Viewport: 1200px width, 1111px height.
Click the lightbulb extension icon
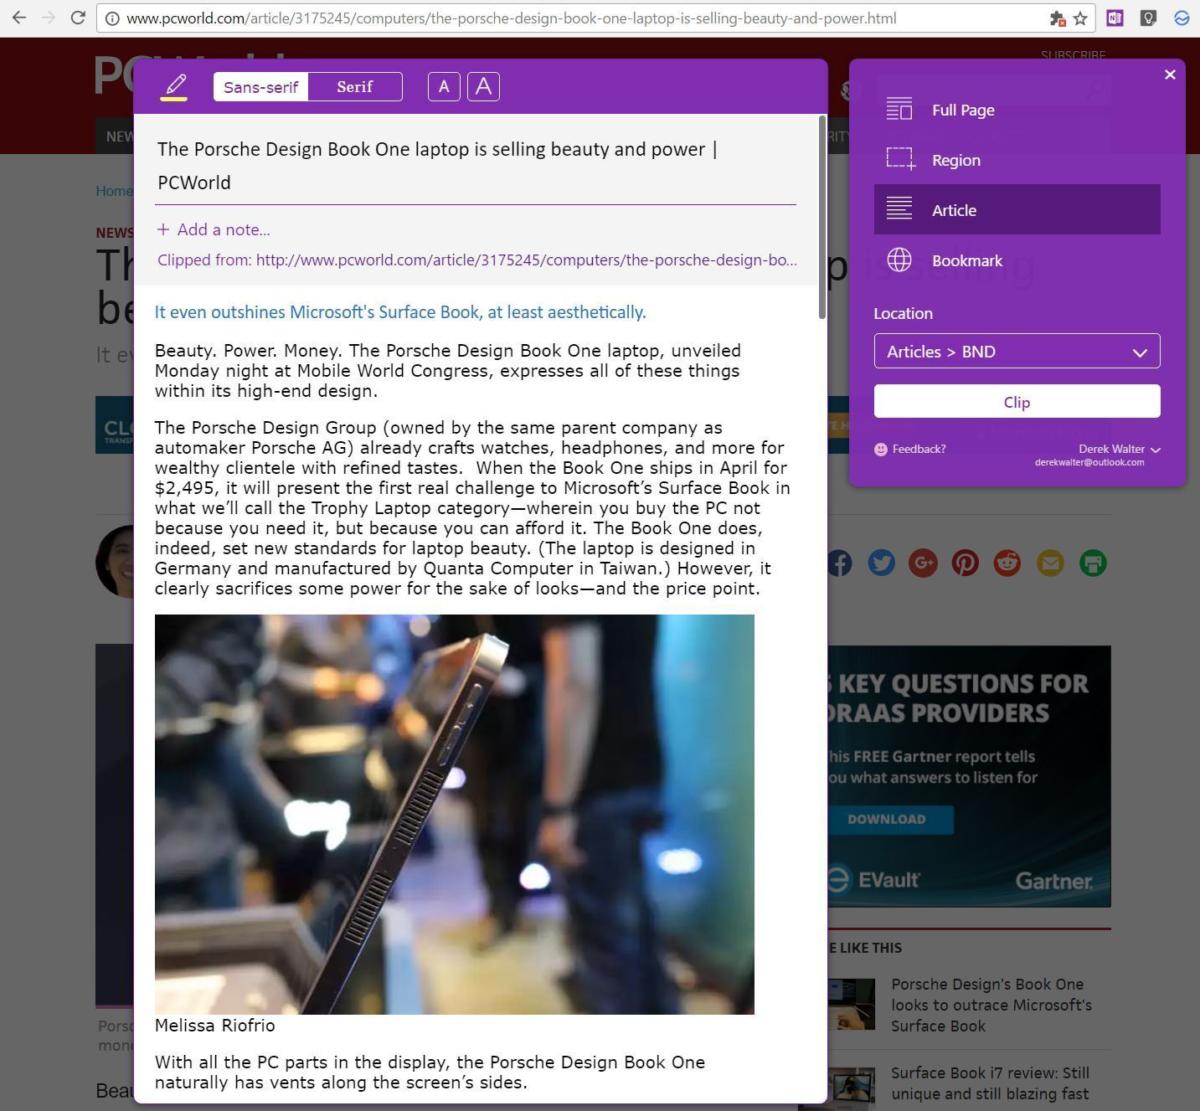coord(1149,18)
